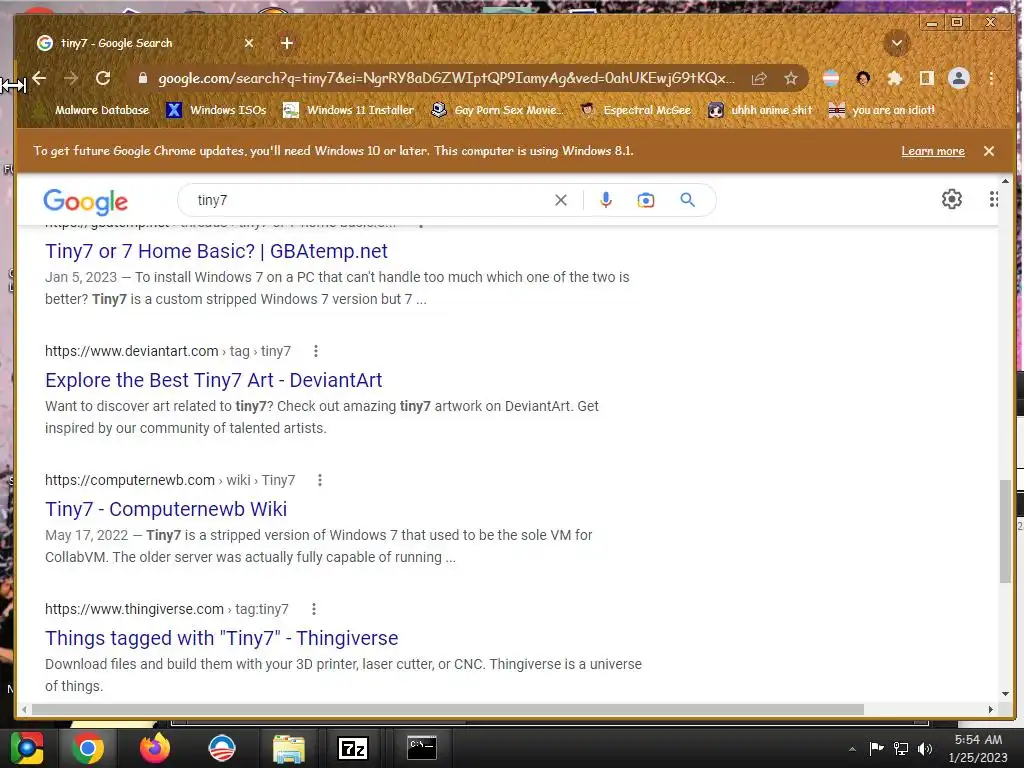The image size is (1024, 768).
Task: Click the Google logo to go home
Action: (86, 202)
